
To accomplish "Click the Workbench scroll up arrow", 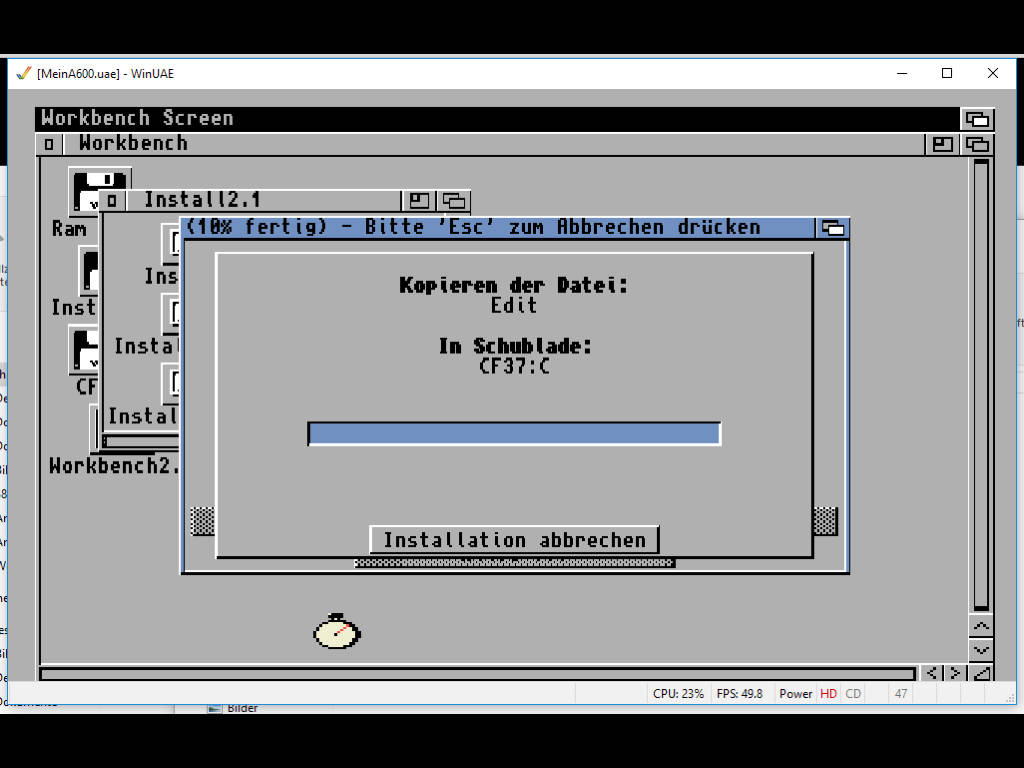I will point(981,627).
